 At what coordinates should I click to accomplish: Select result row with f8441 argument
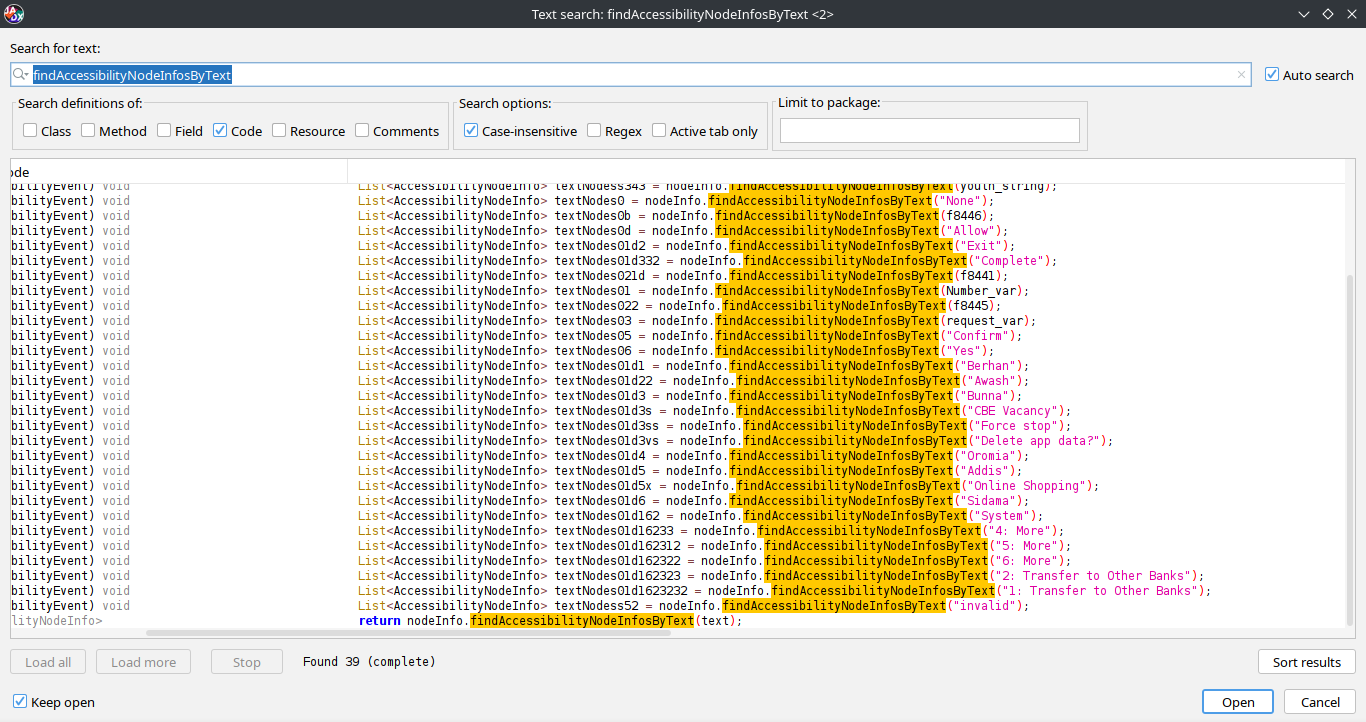(x=678, y=275)
